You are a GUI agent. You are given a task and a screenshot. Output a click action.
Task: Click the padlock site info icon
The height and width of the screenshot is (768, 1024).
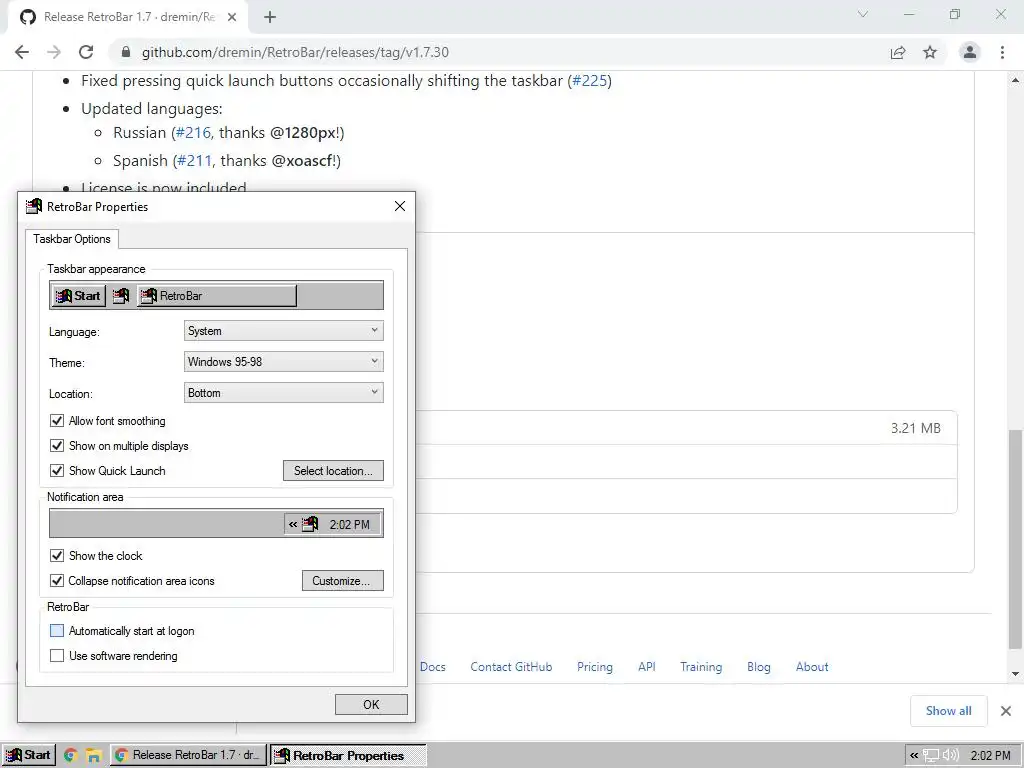126,52
